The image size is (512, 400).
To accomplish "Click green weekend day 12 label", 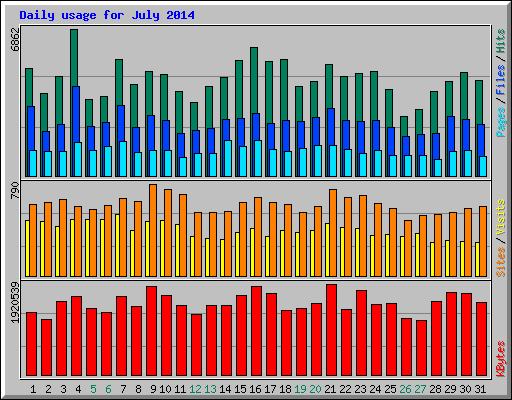I will [195, 389].
